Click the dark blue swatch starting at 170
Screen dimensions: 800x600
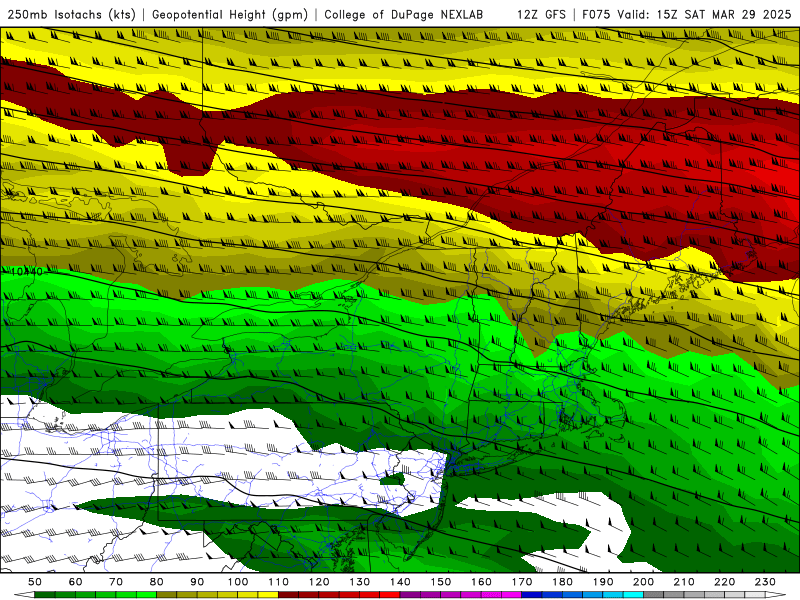pyautogui.click(x=532, y=595)
